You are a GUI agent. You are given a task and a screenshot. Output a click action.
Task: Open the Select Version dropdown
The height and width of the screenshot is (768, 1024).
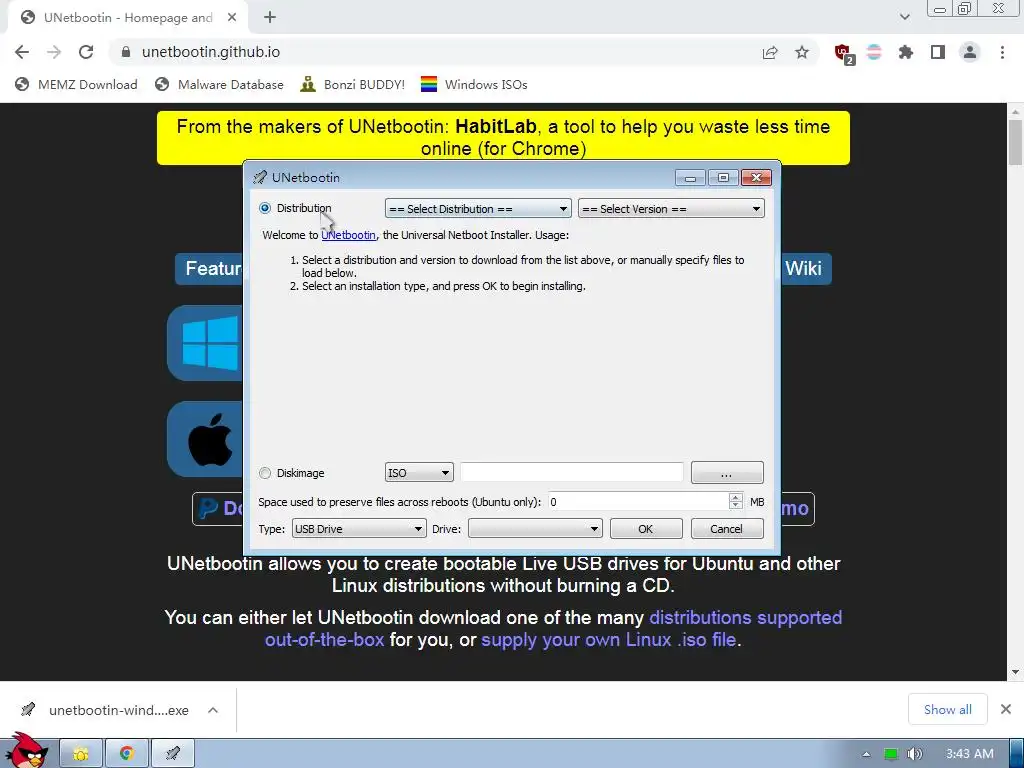(671, 209)
